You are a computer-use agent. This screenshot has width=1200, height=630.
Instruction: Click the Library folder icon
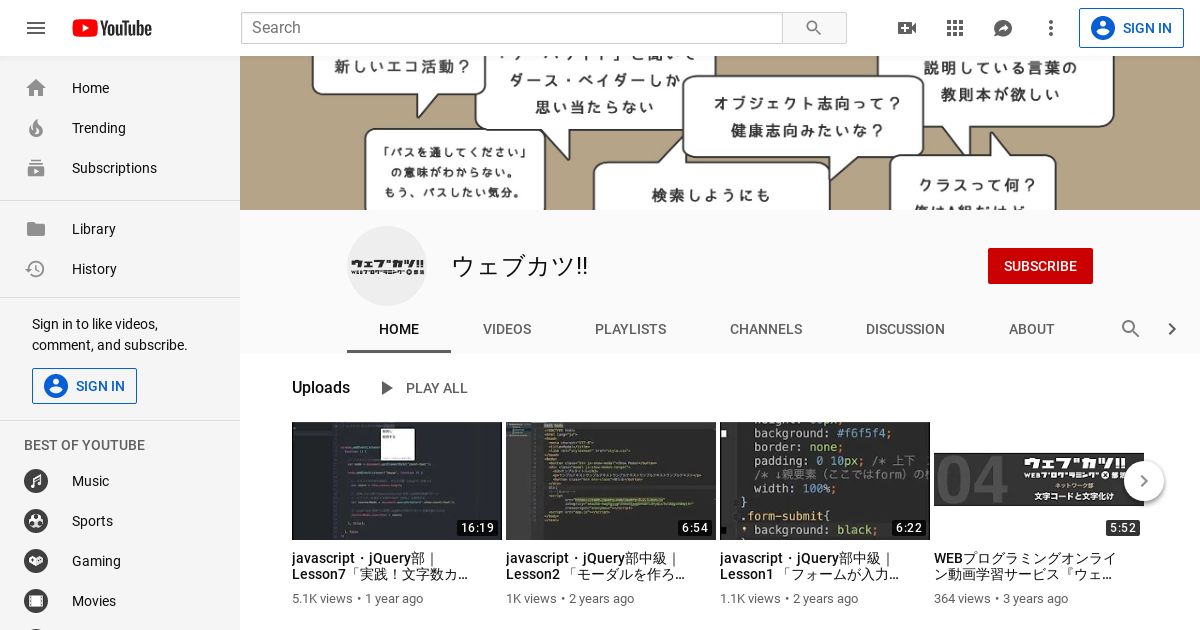(36, 229)
